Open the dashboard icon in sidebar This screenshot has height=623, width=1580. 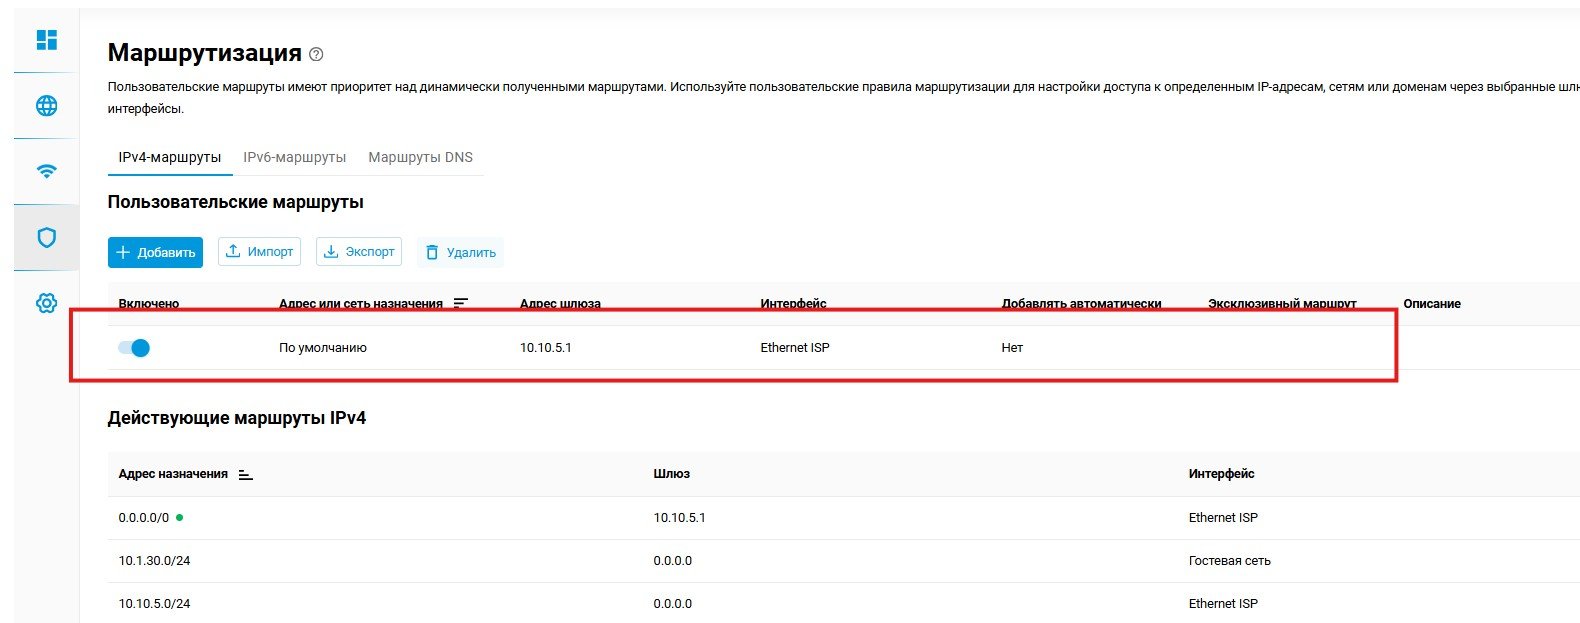pyautogui.click(x=46, y=40)
